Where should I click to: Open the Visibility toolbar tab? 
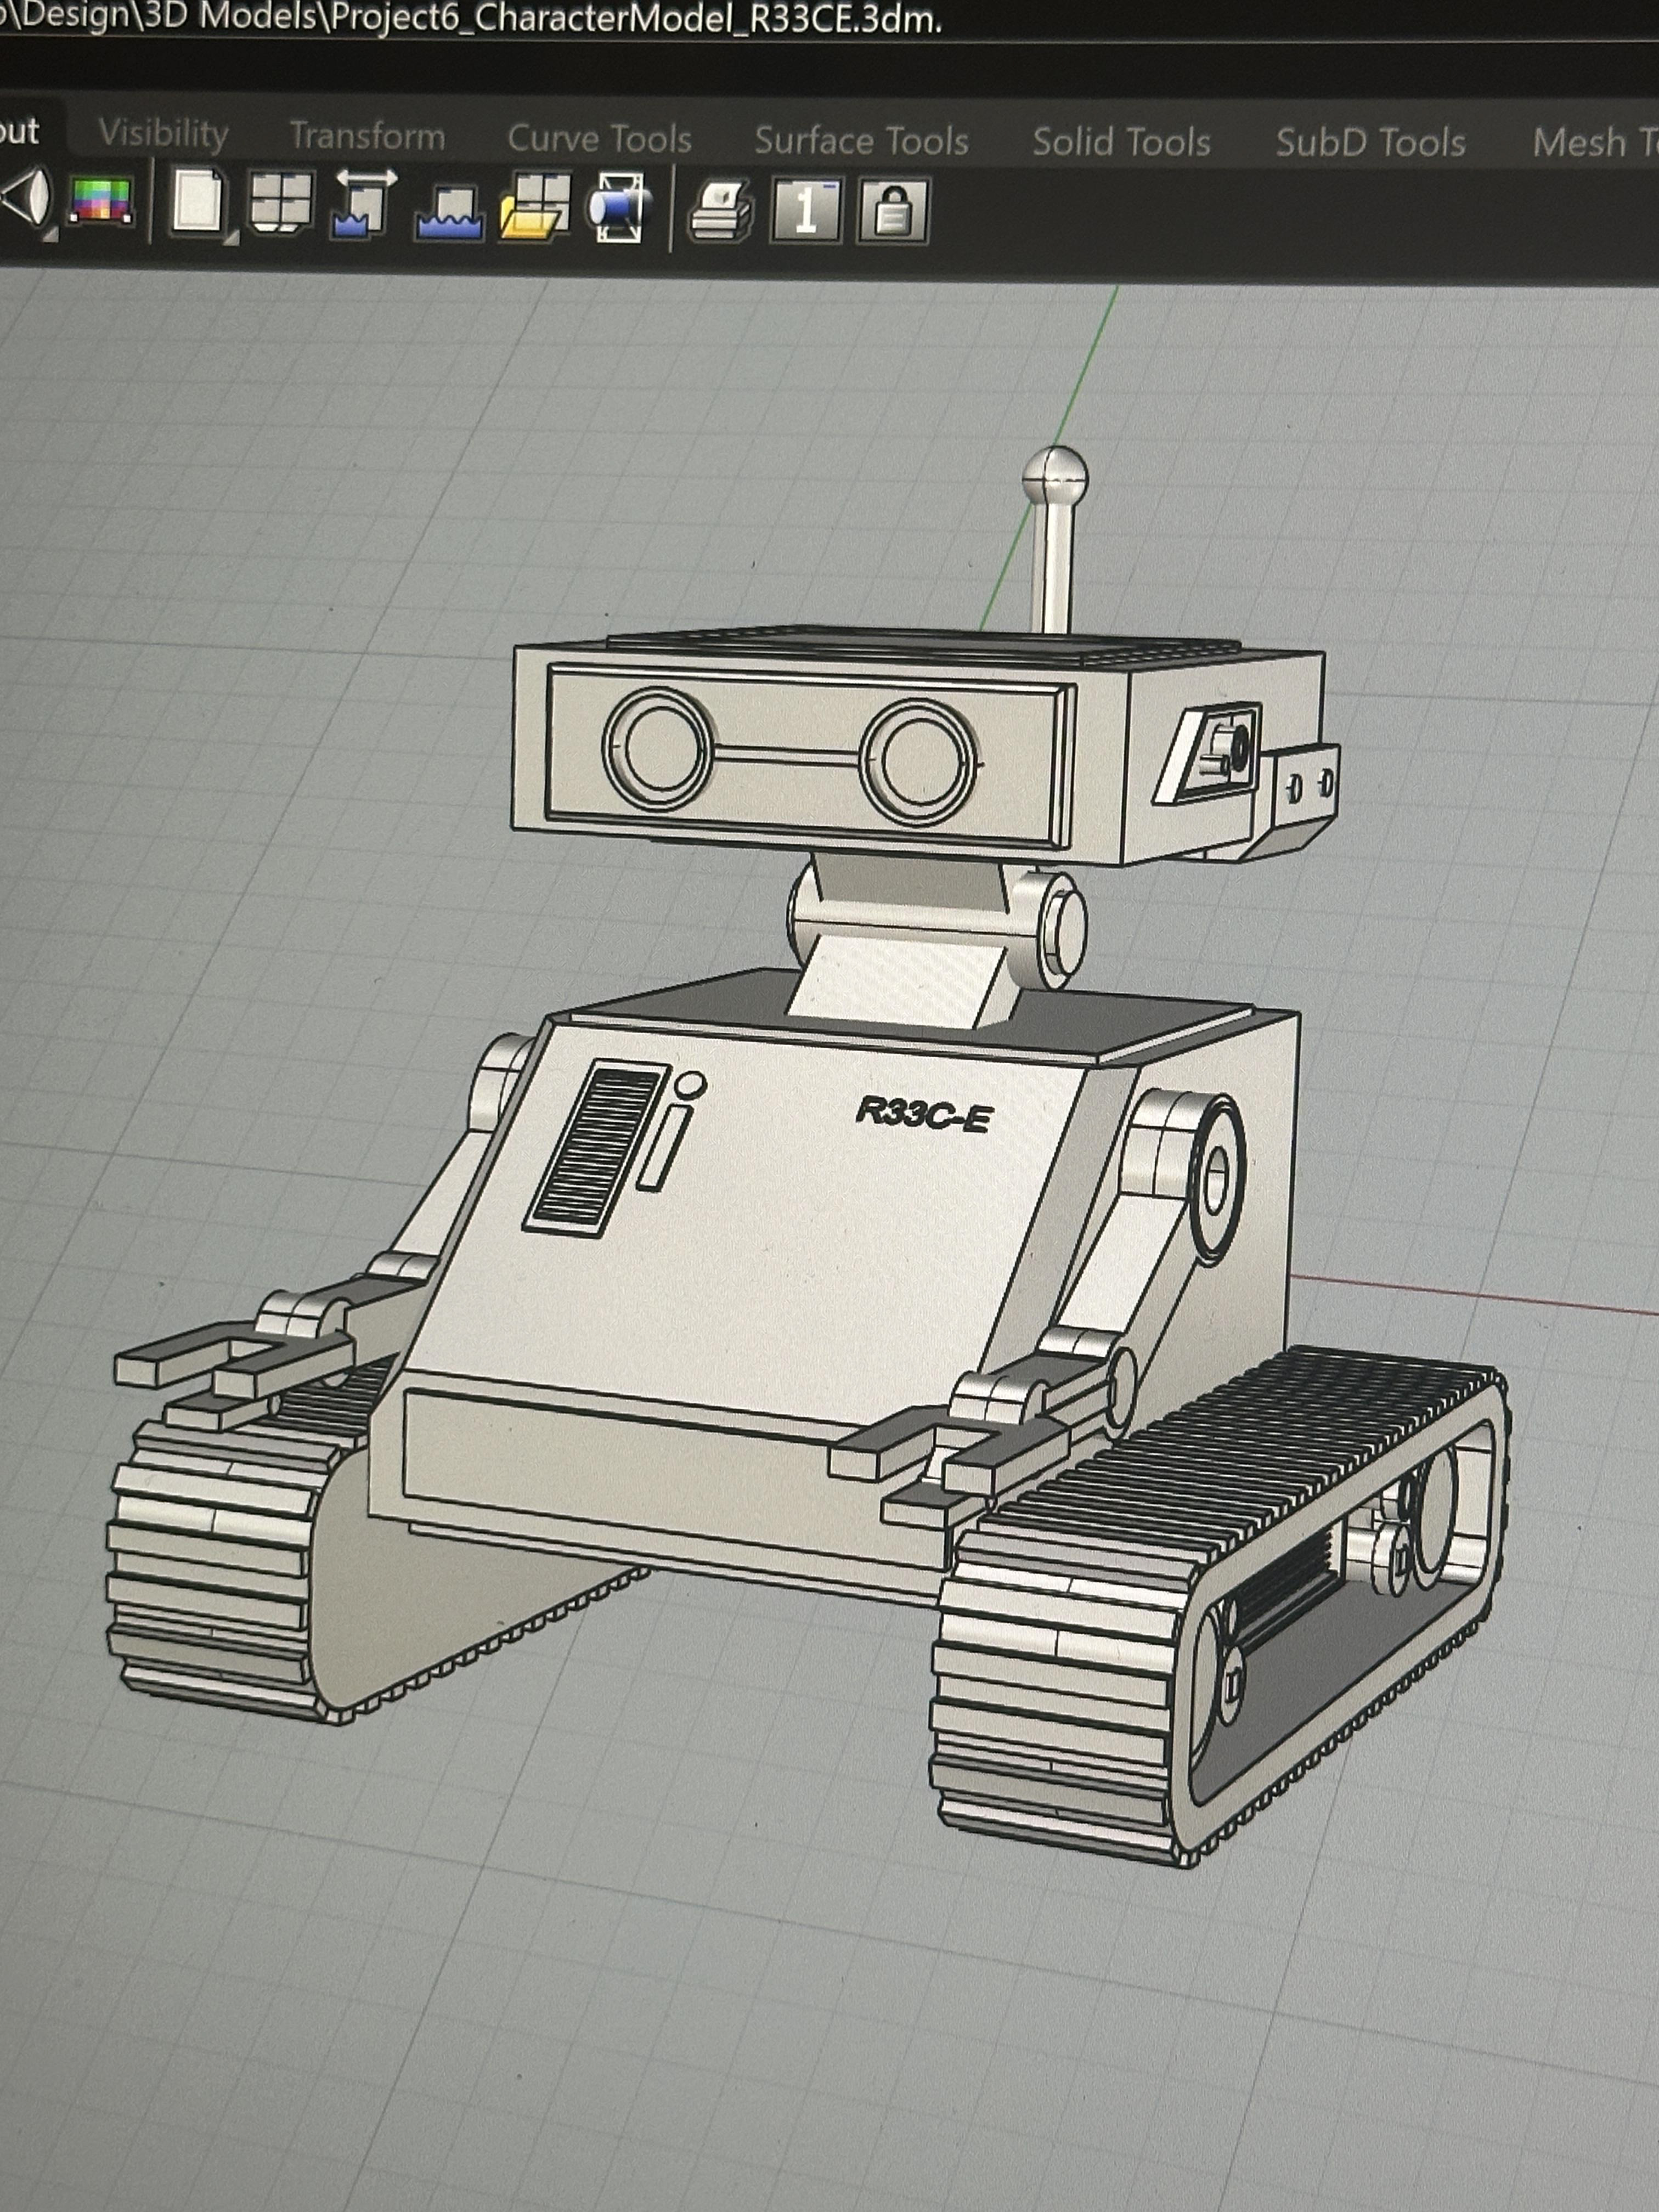(x=164, y=133)
